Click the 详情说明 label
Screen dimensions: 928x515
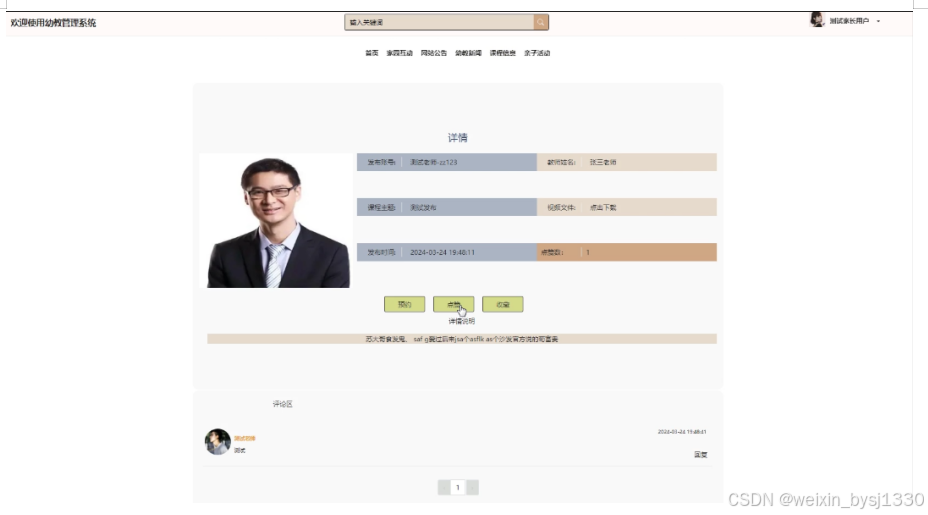tap(462, 321)
